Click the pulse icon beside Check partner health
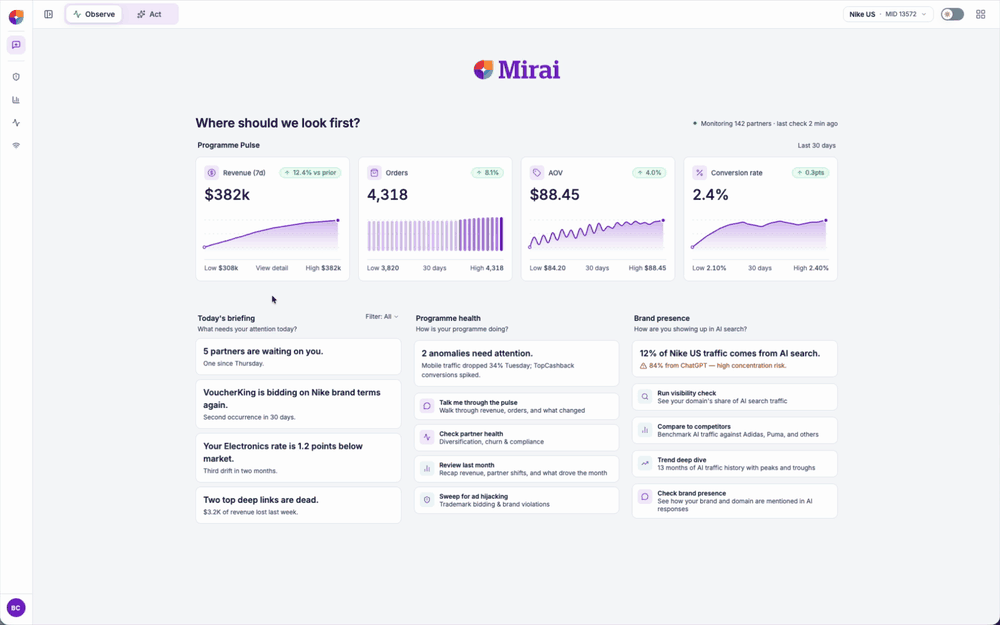Image resolution: width=1000 pixels, height=625 pixels. point(427,438)
